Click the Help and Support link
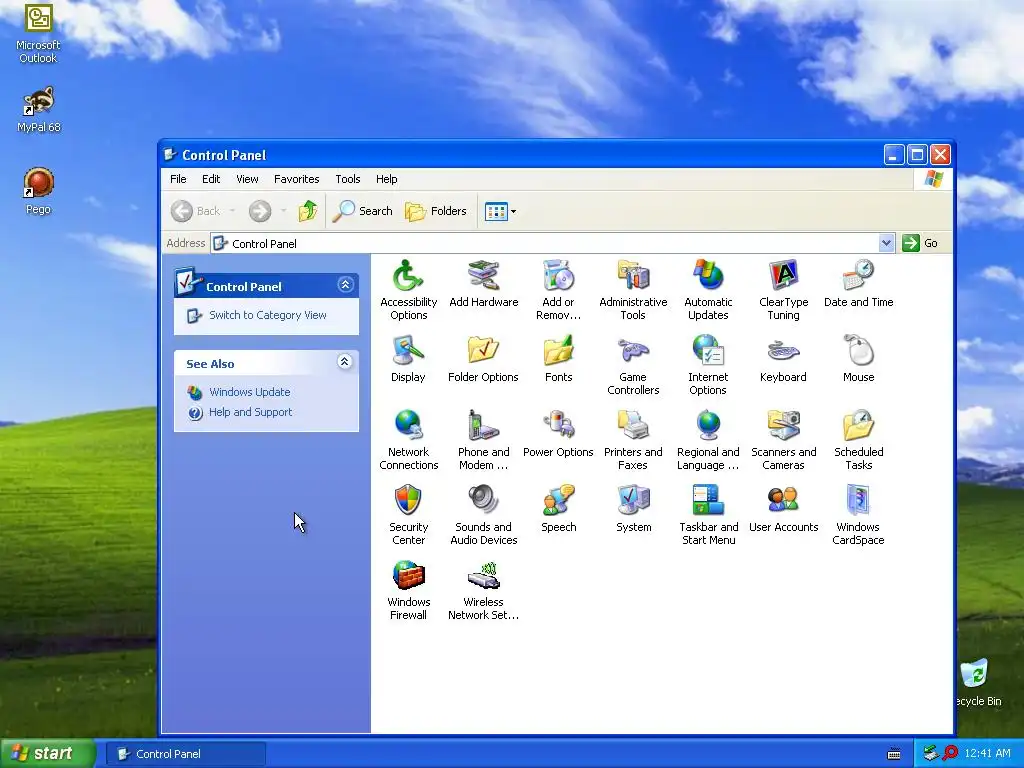1024x768 pixels. click(250, 412)
